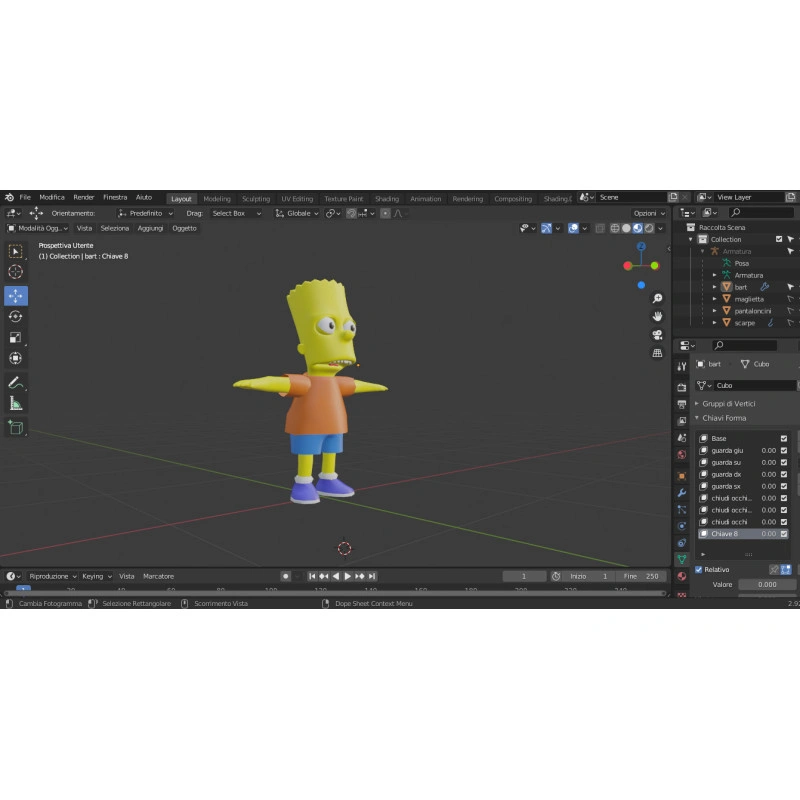Viewport: 800px width, 800px height.
Task: Open World properties tab (red globe)
Action: coord(682,455)
